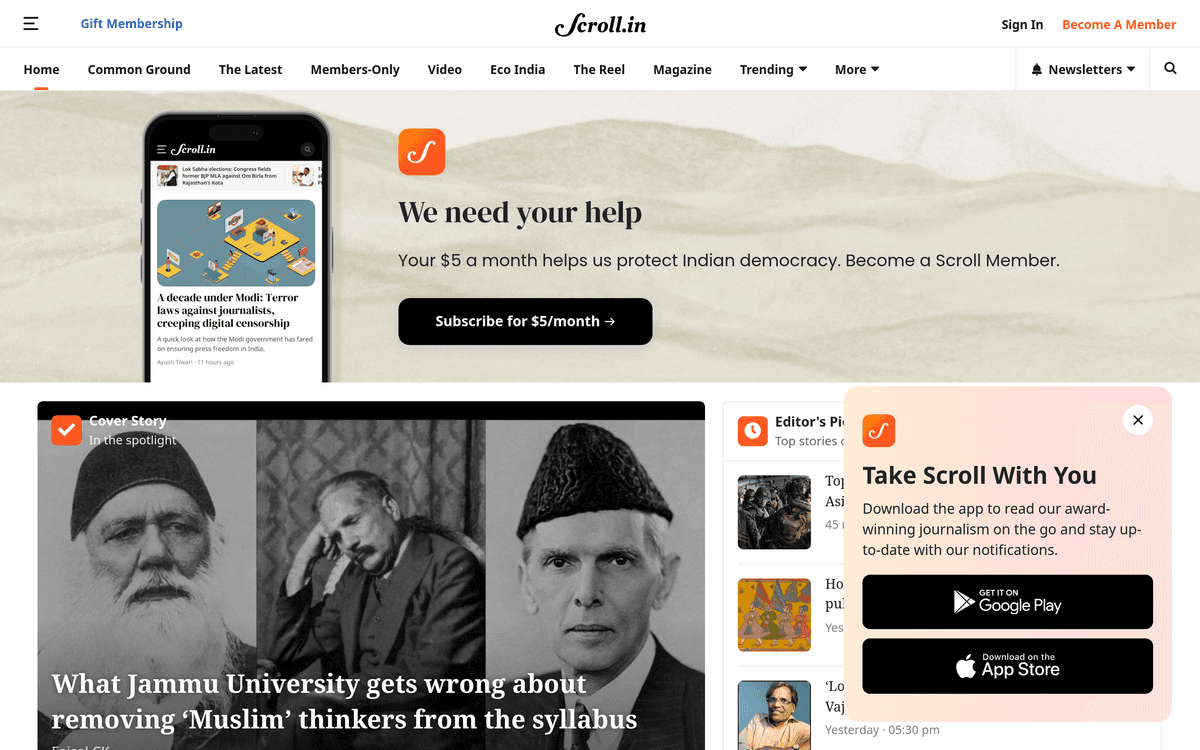
Task: Close the Take Scroll With You popup
Action: click(x=1138, y=420)
